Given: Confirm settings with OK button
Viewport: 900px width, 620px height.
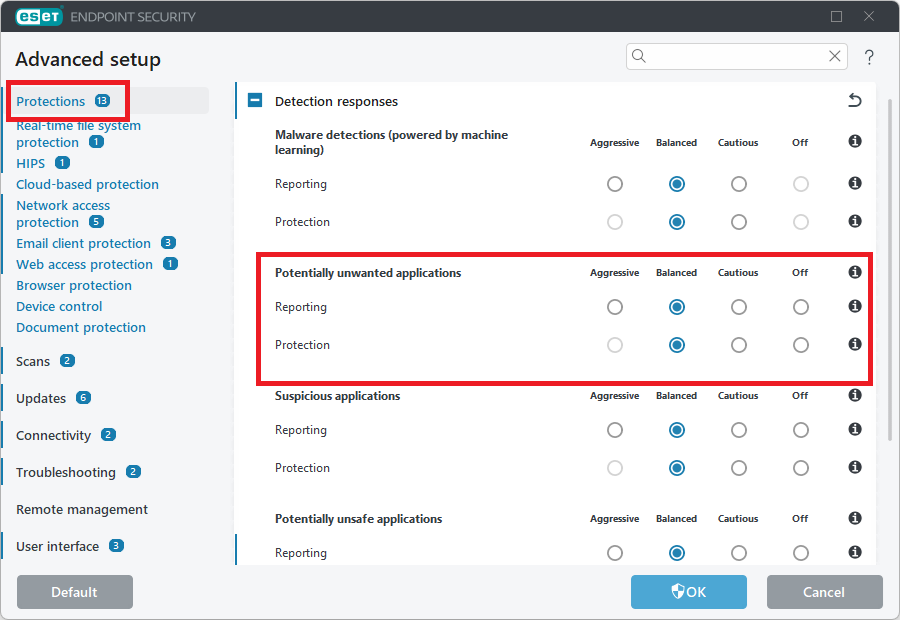Looking at the screenshot, I should [689, 592].
